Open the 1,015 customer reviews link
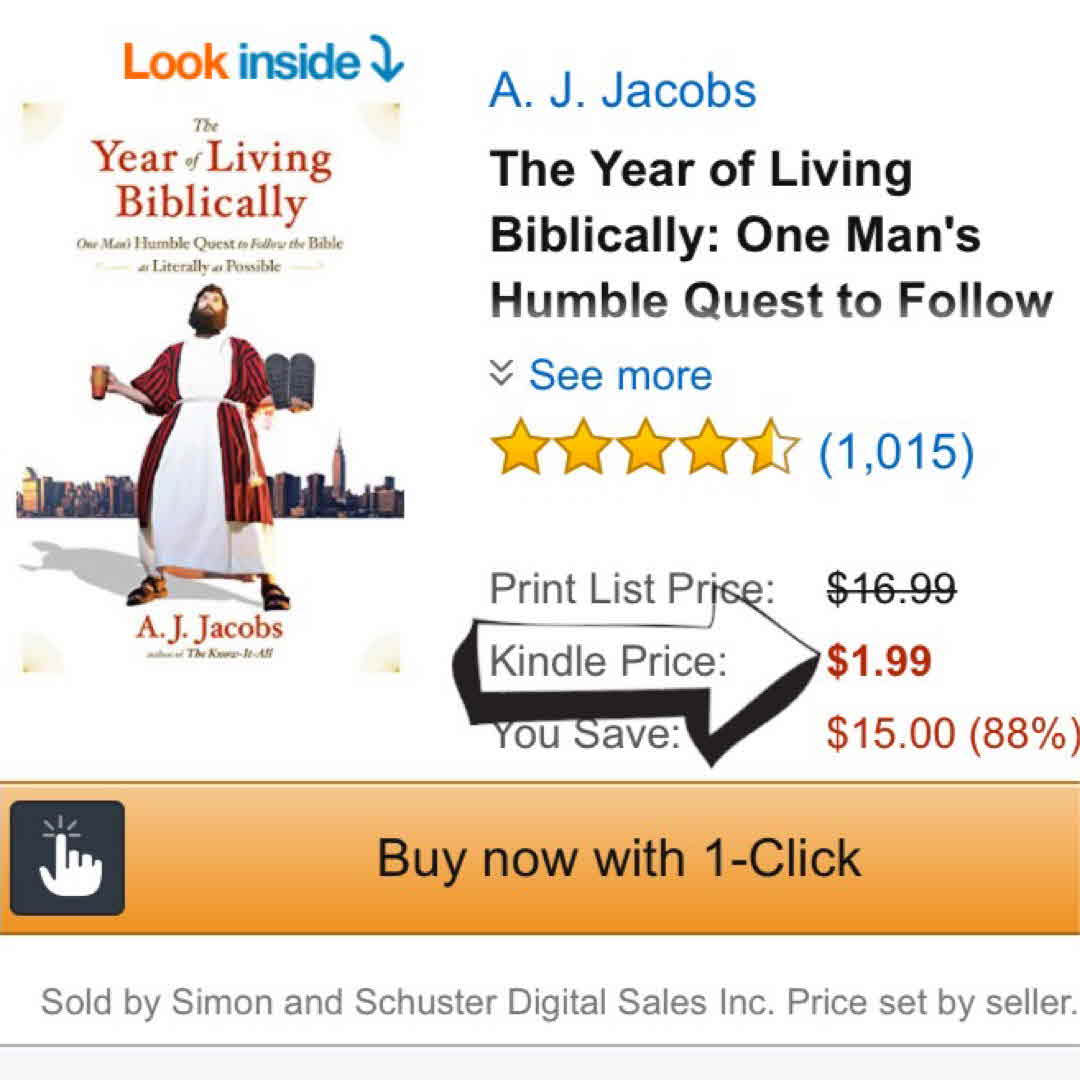Screen dimensions: 1080x1080 (x=896, y=452)
